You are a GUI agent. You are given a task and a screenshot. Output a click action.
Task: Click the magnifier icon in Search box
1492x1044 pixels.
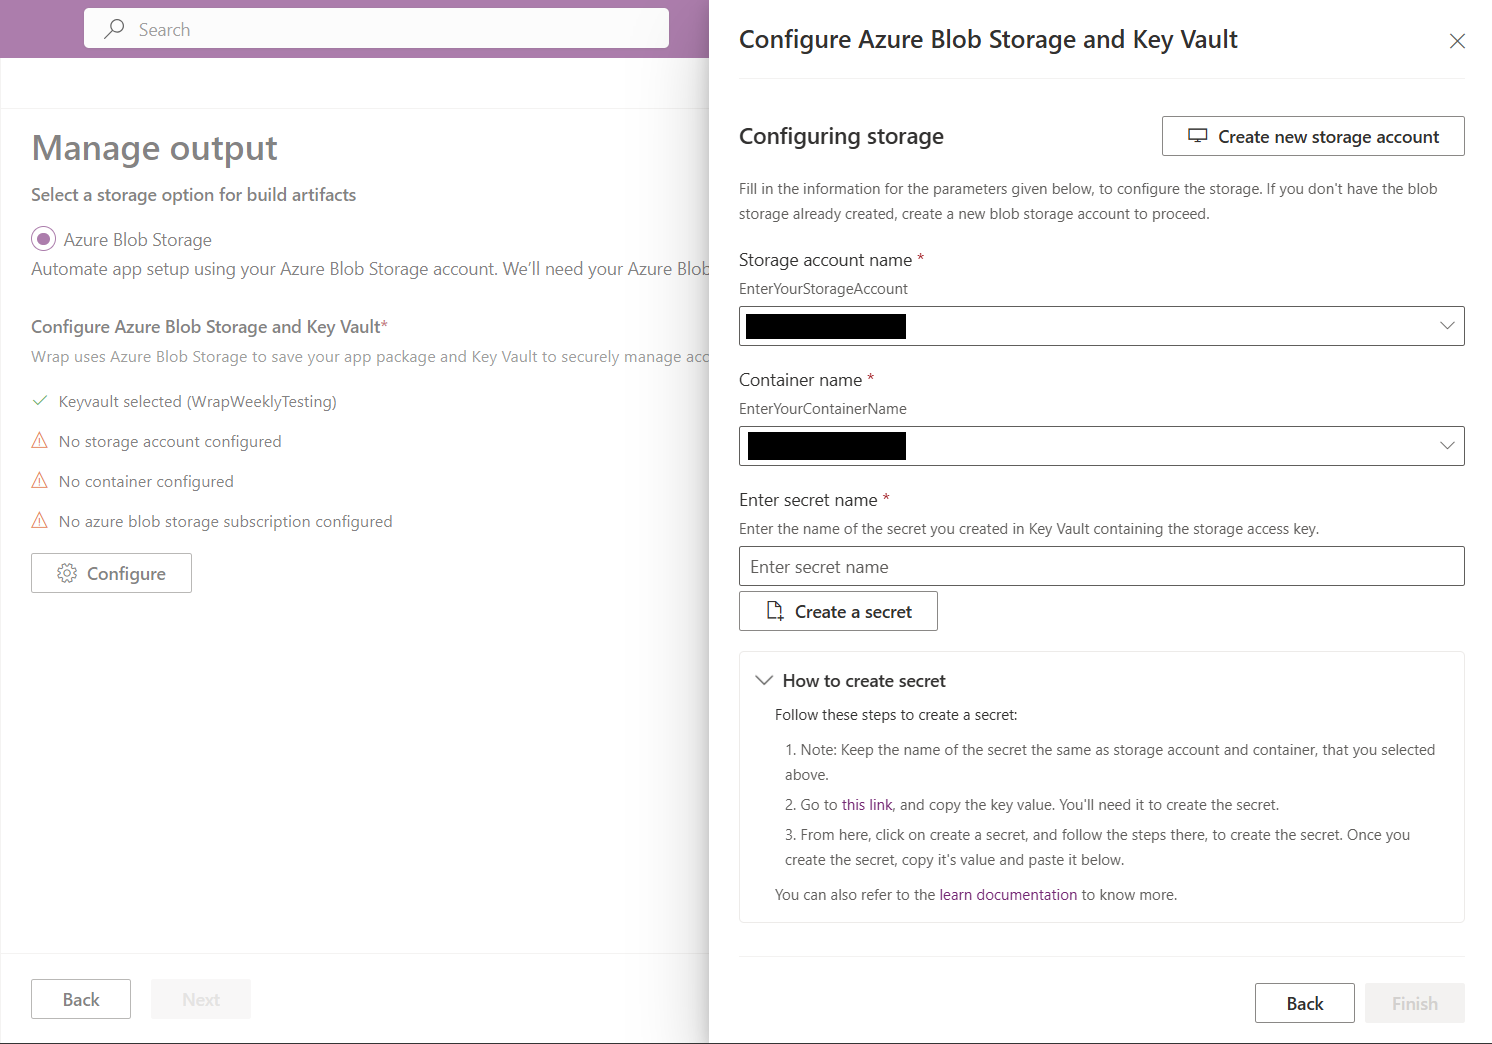pyautogui.click(x=115, y=29)
